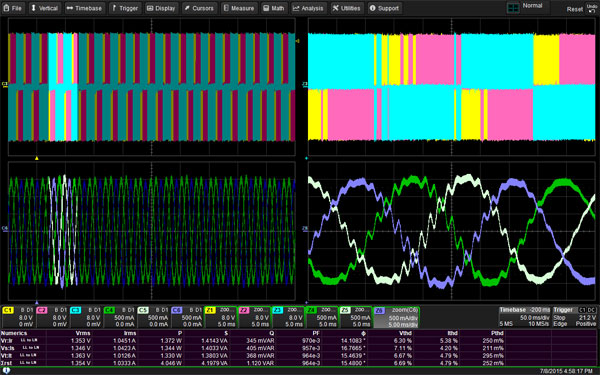Click the info icon in status bar
600x375 pixels.
point(6,371)
